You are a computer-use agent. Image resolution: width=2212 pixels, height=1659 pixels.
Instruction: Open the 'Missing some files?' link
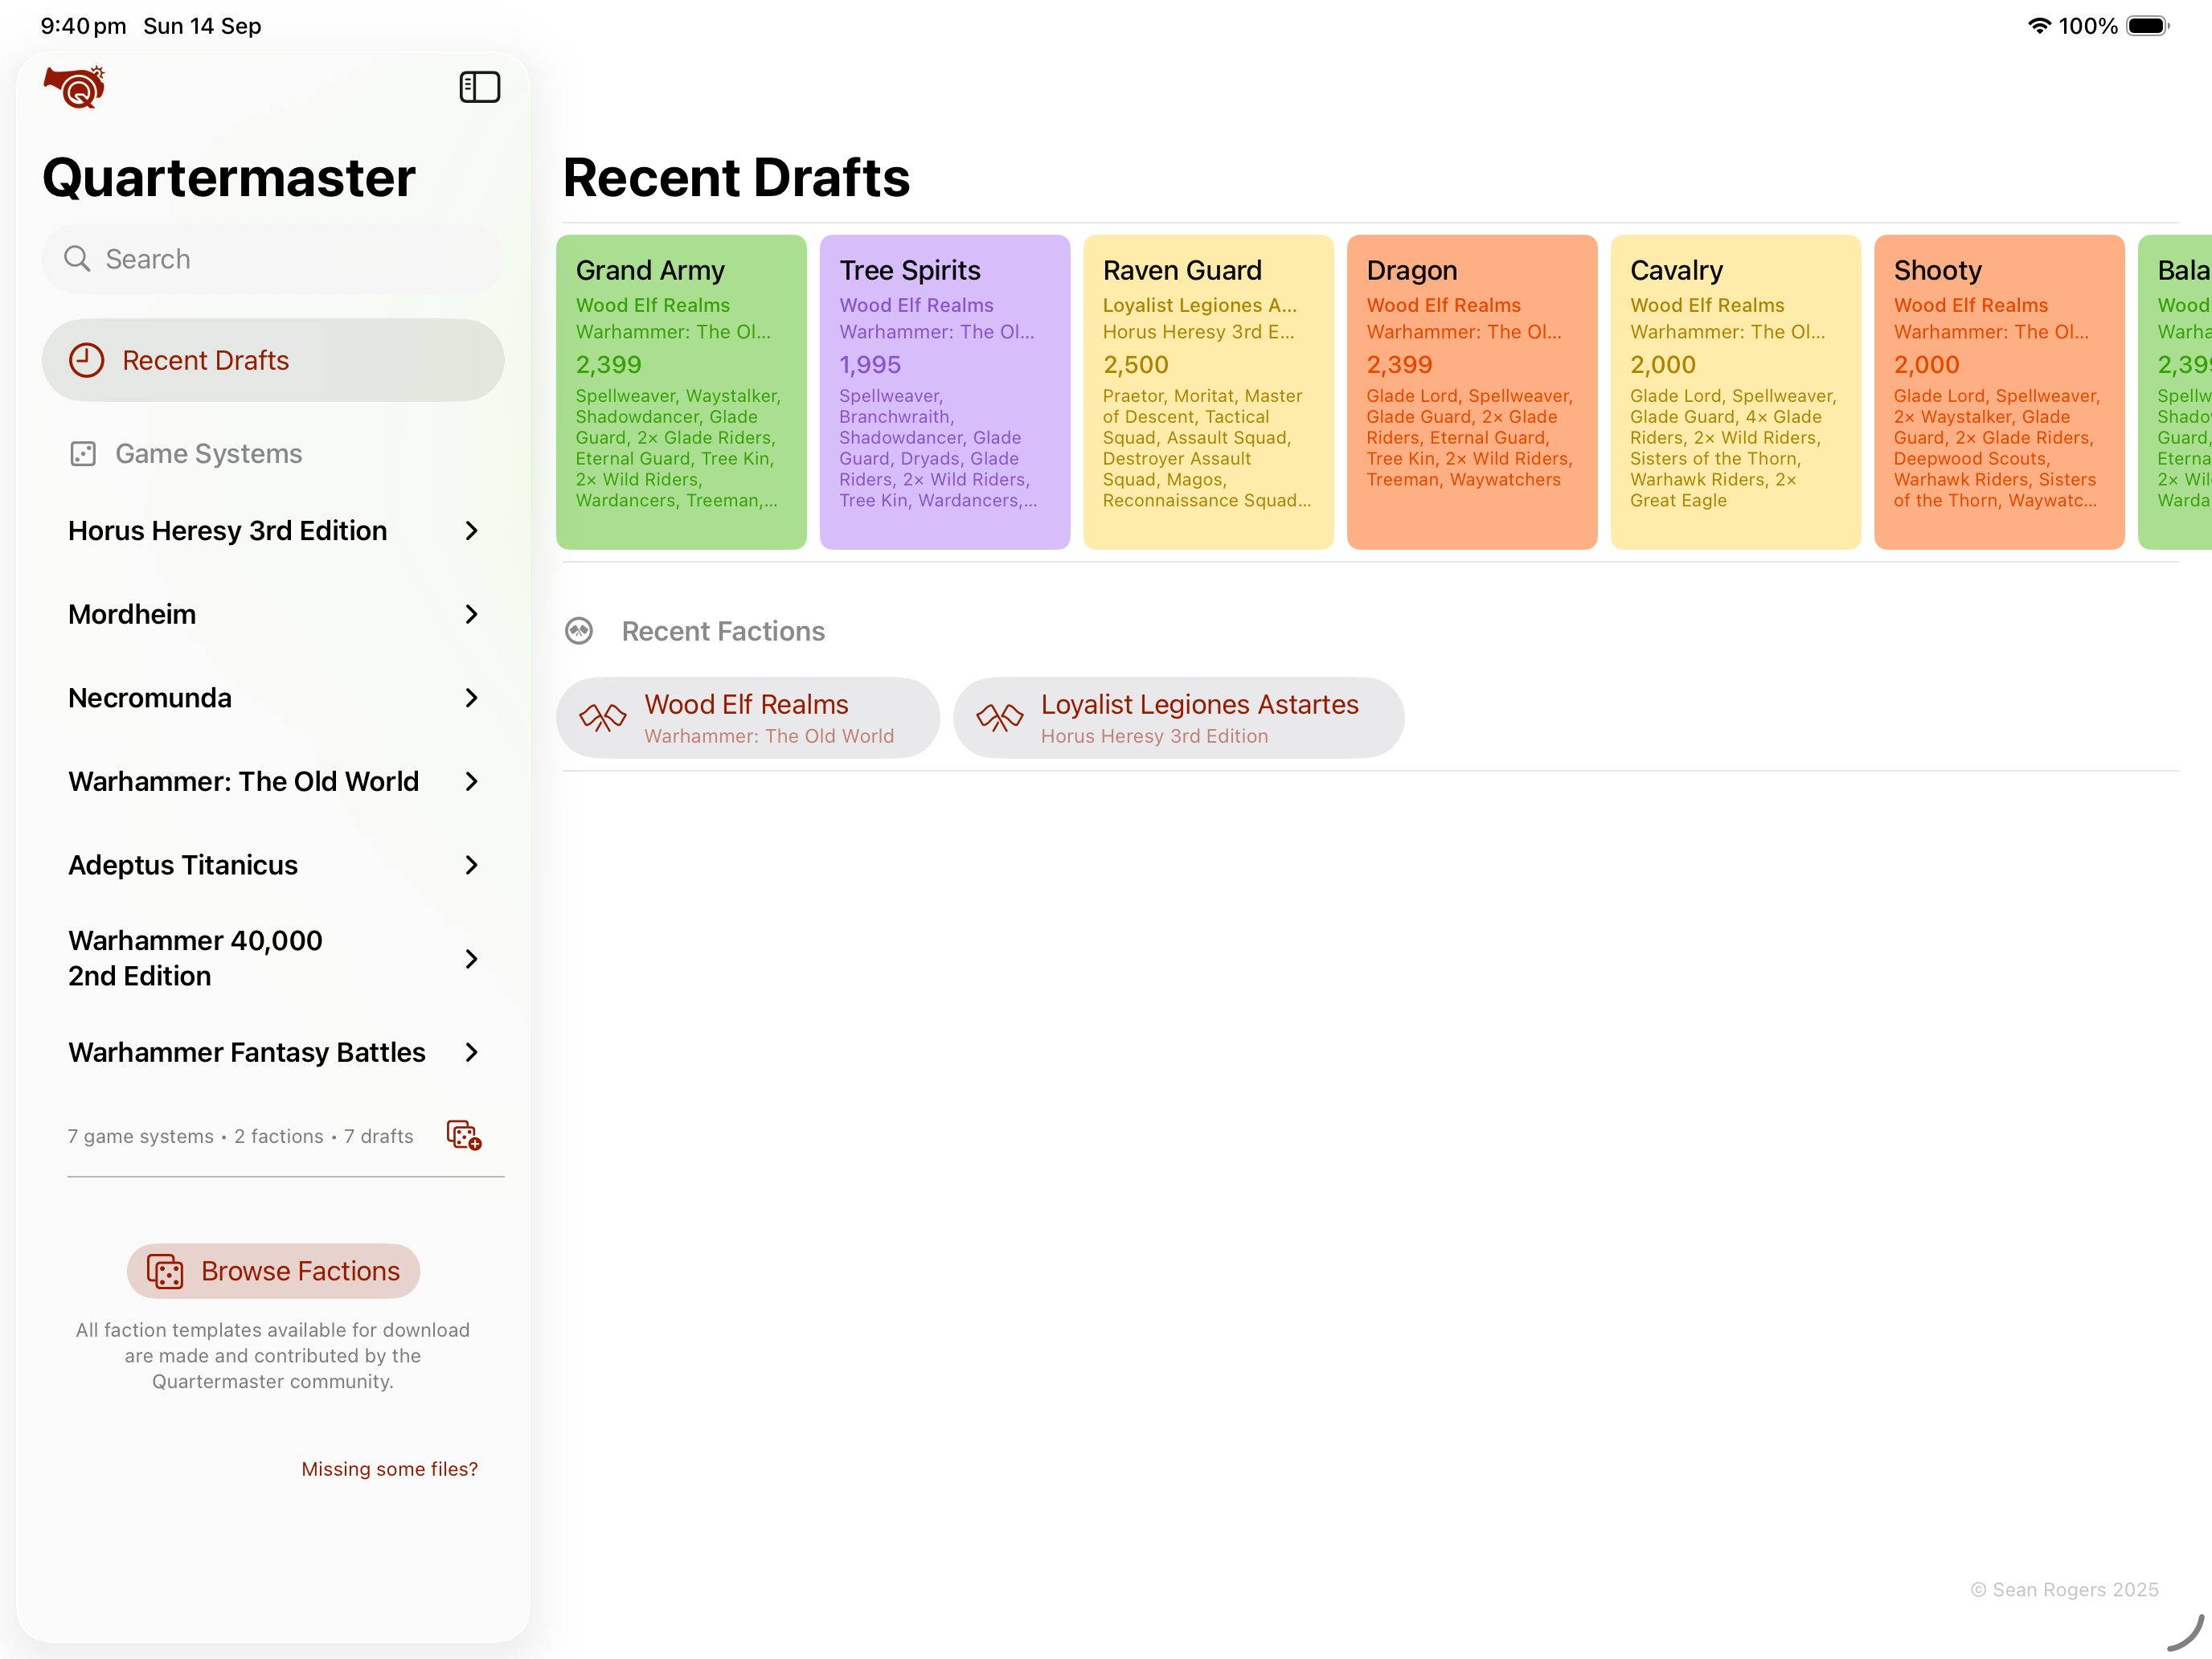coord(389,1469)
